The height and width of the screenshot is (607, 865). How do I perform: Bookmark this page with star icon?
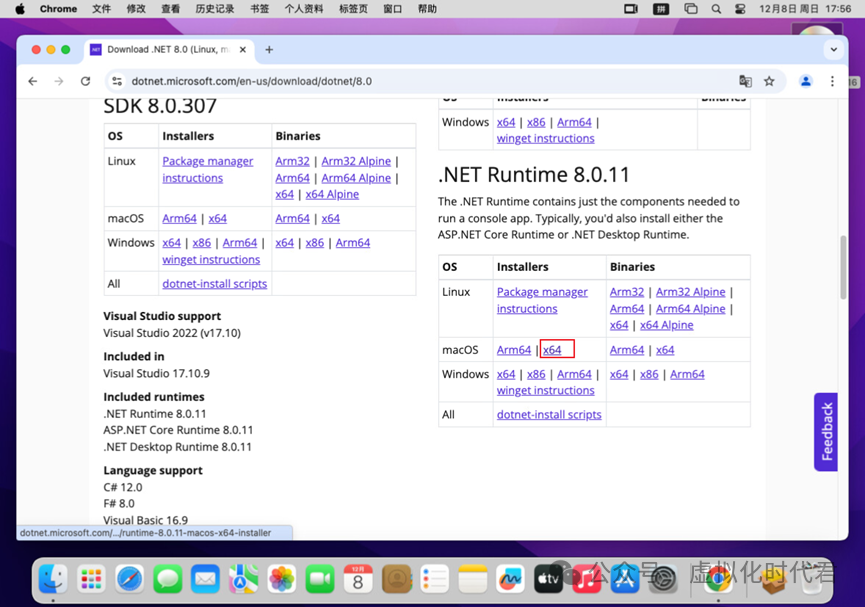[769, 81]
